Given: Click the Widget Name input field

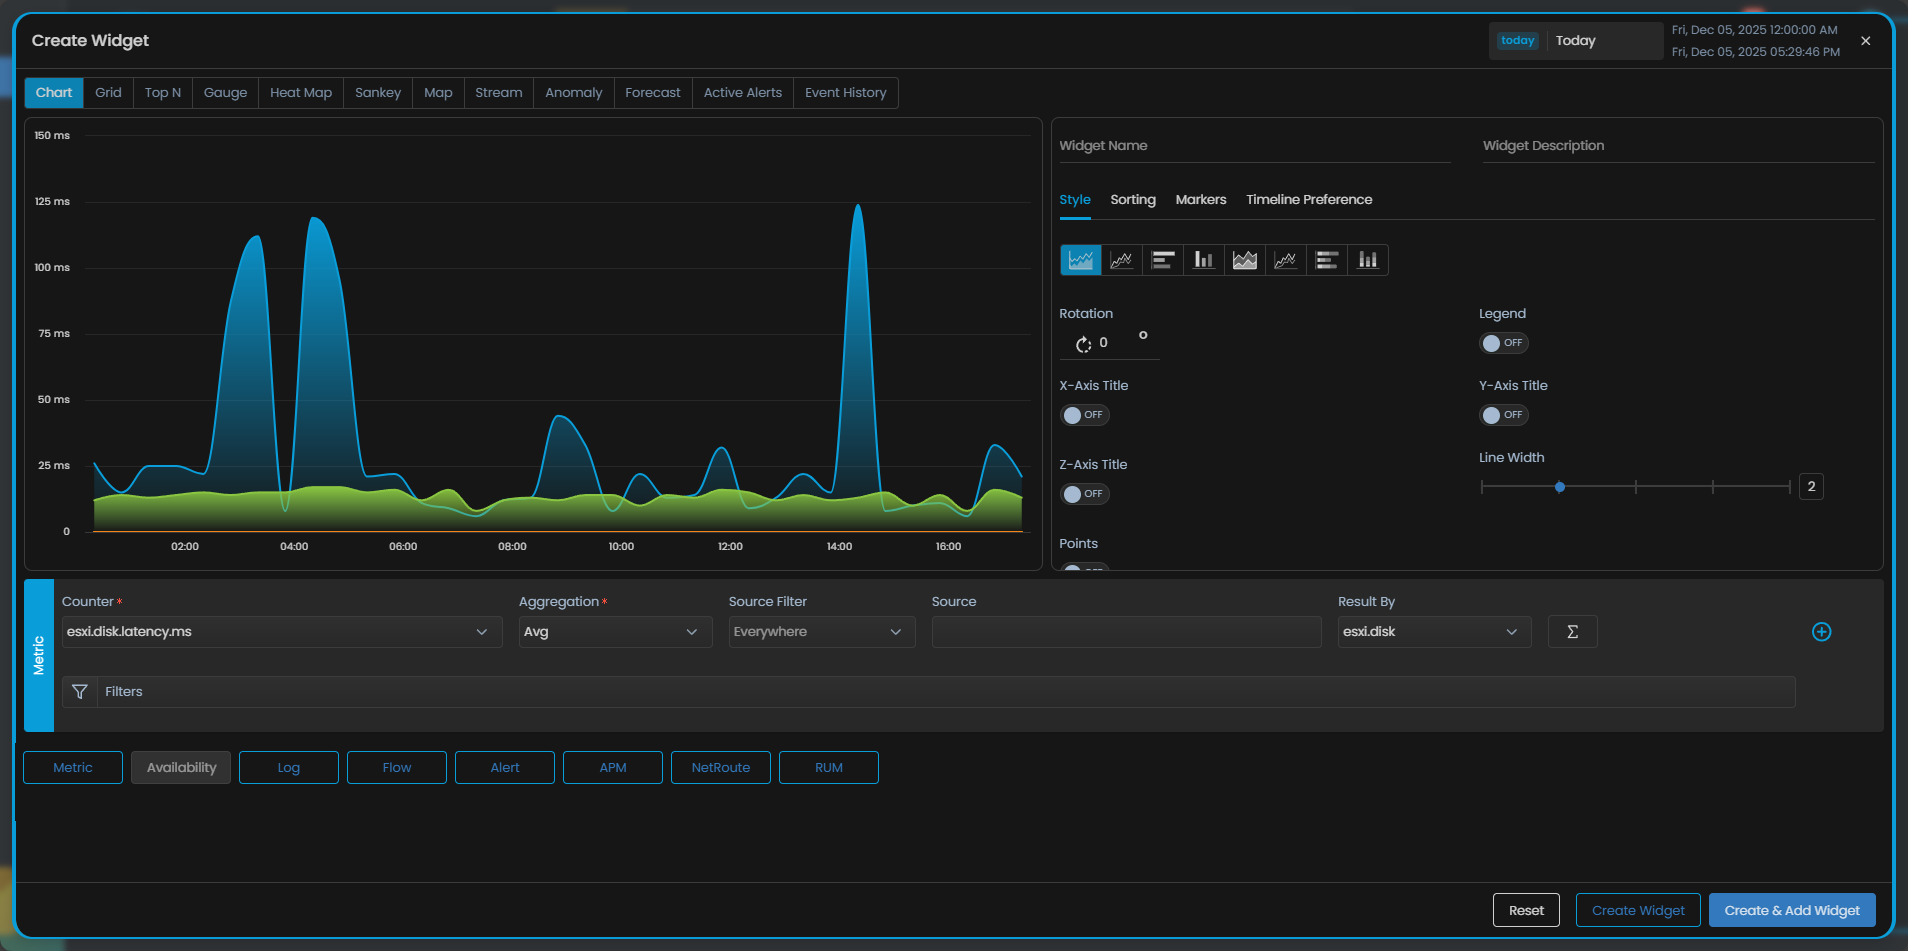Looking at the screenshot, I should (1254, 146).
